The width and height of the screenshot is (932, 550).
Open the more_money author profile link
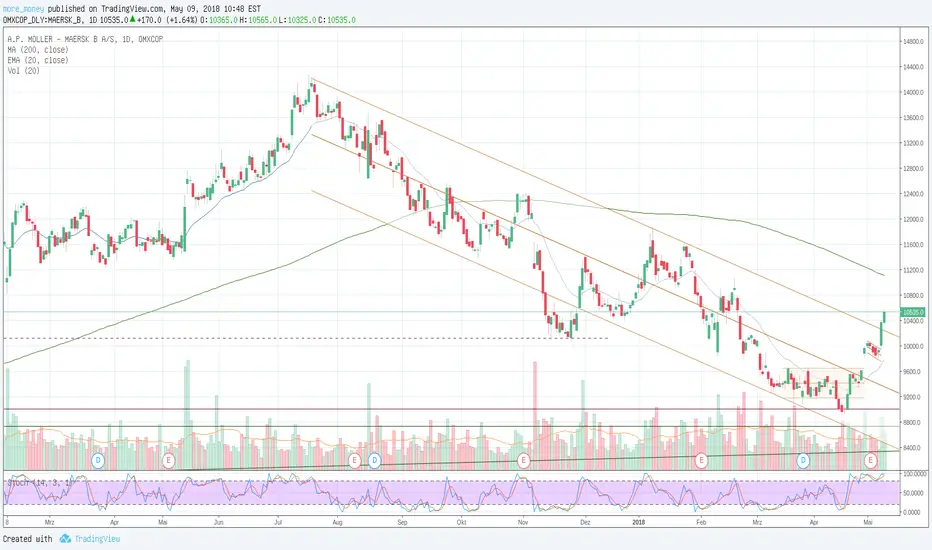coord(23,9)
